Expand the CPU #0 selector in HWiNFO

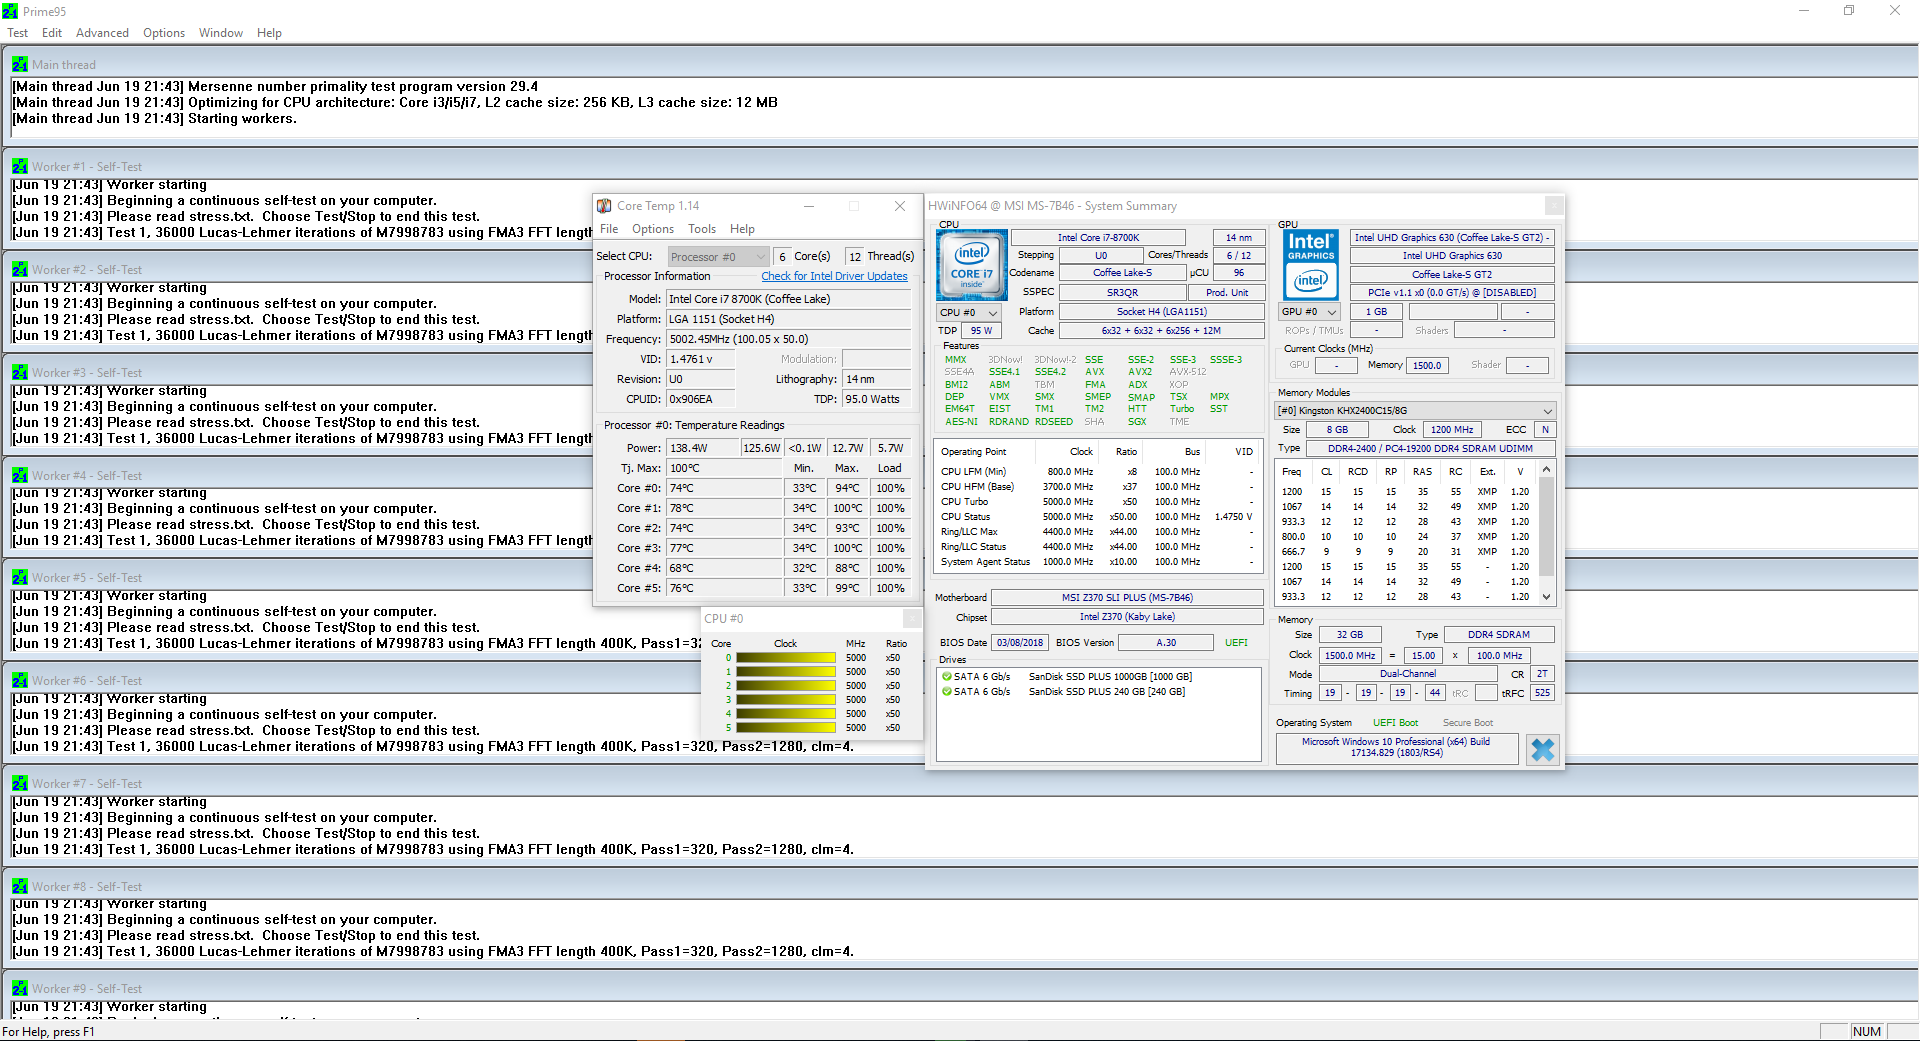pyautogui.click(x=969, y=312)
